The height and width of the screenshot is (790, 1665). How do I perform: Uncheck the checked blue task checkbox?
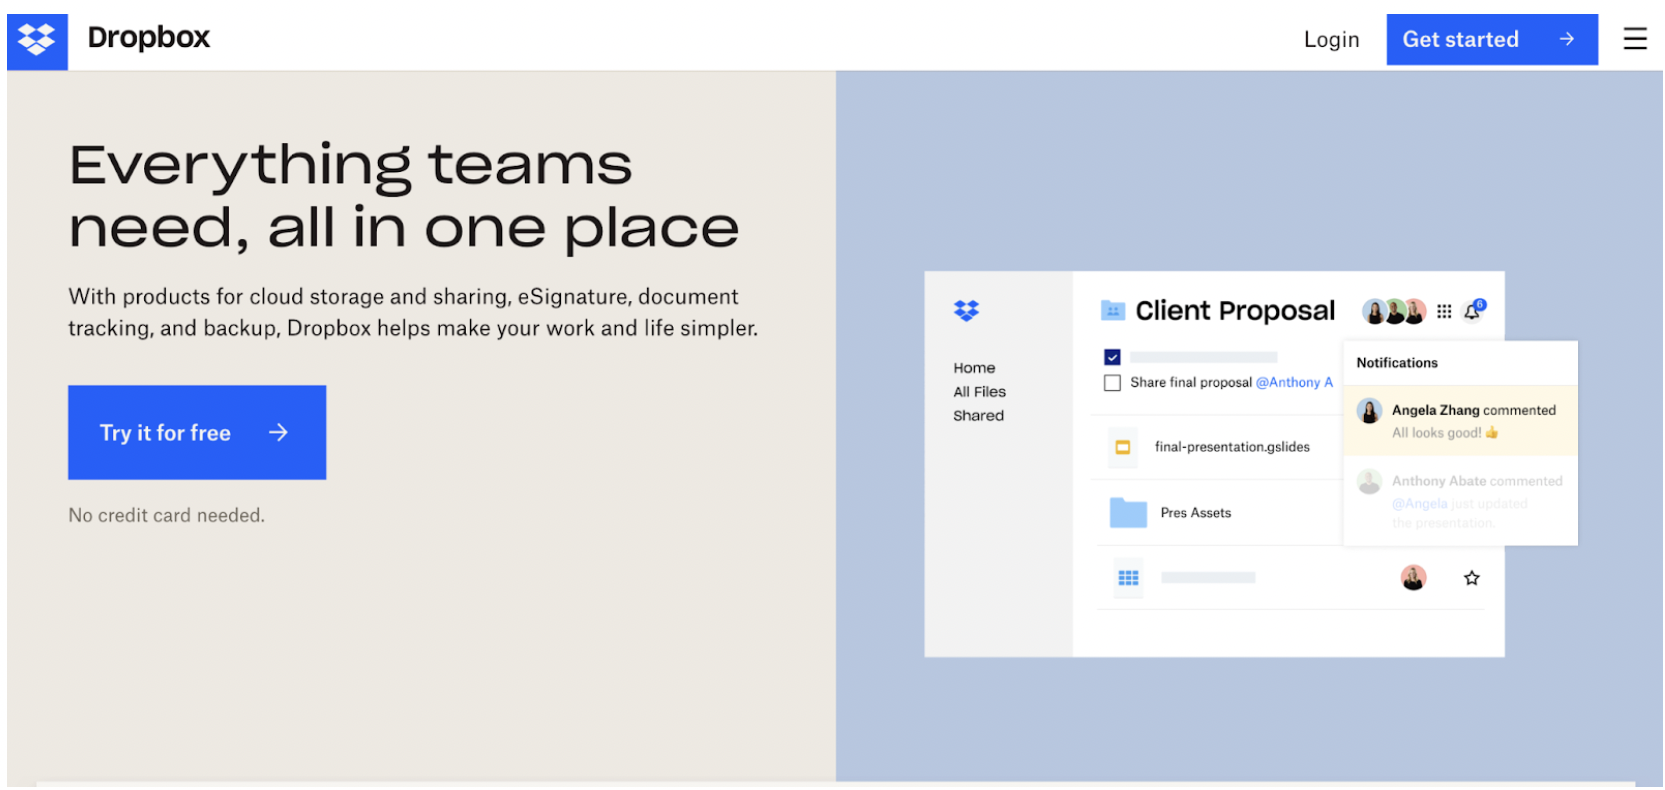pyautogui.click(x=1112, y=357)
